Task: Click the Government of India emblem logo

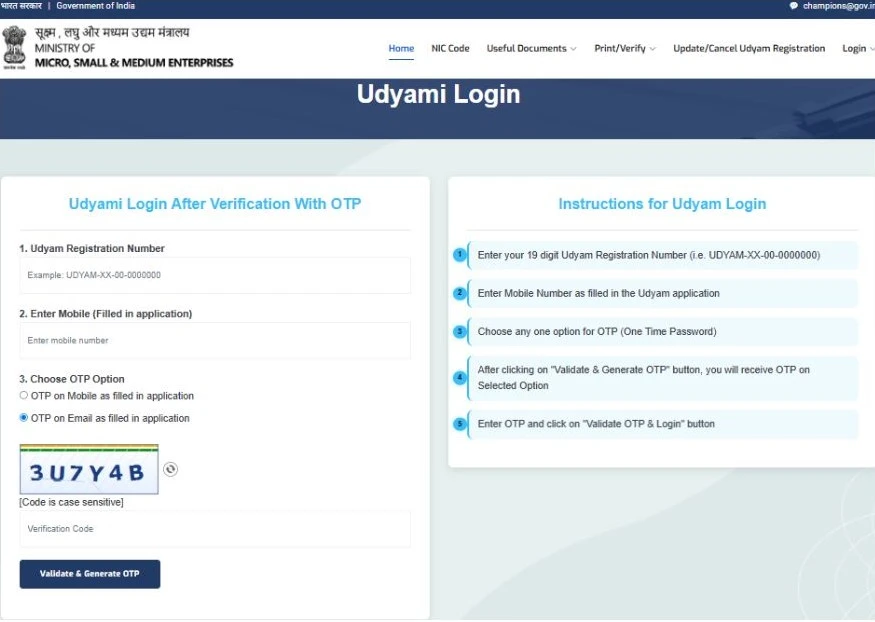Action: [x=14, y=47]
